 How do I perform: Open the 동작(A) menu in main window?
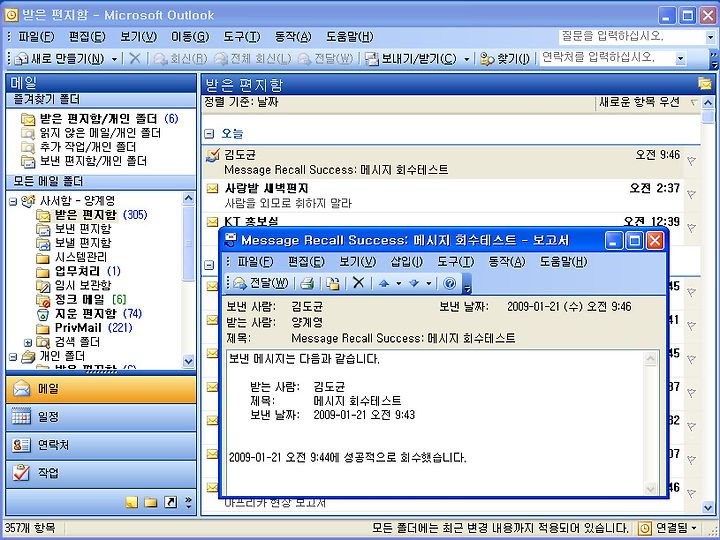tap(293, 37)
